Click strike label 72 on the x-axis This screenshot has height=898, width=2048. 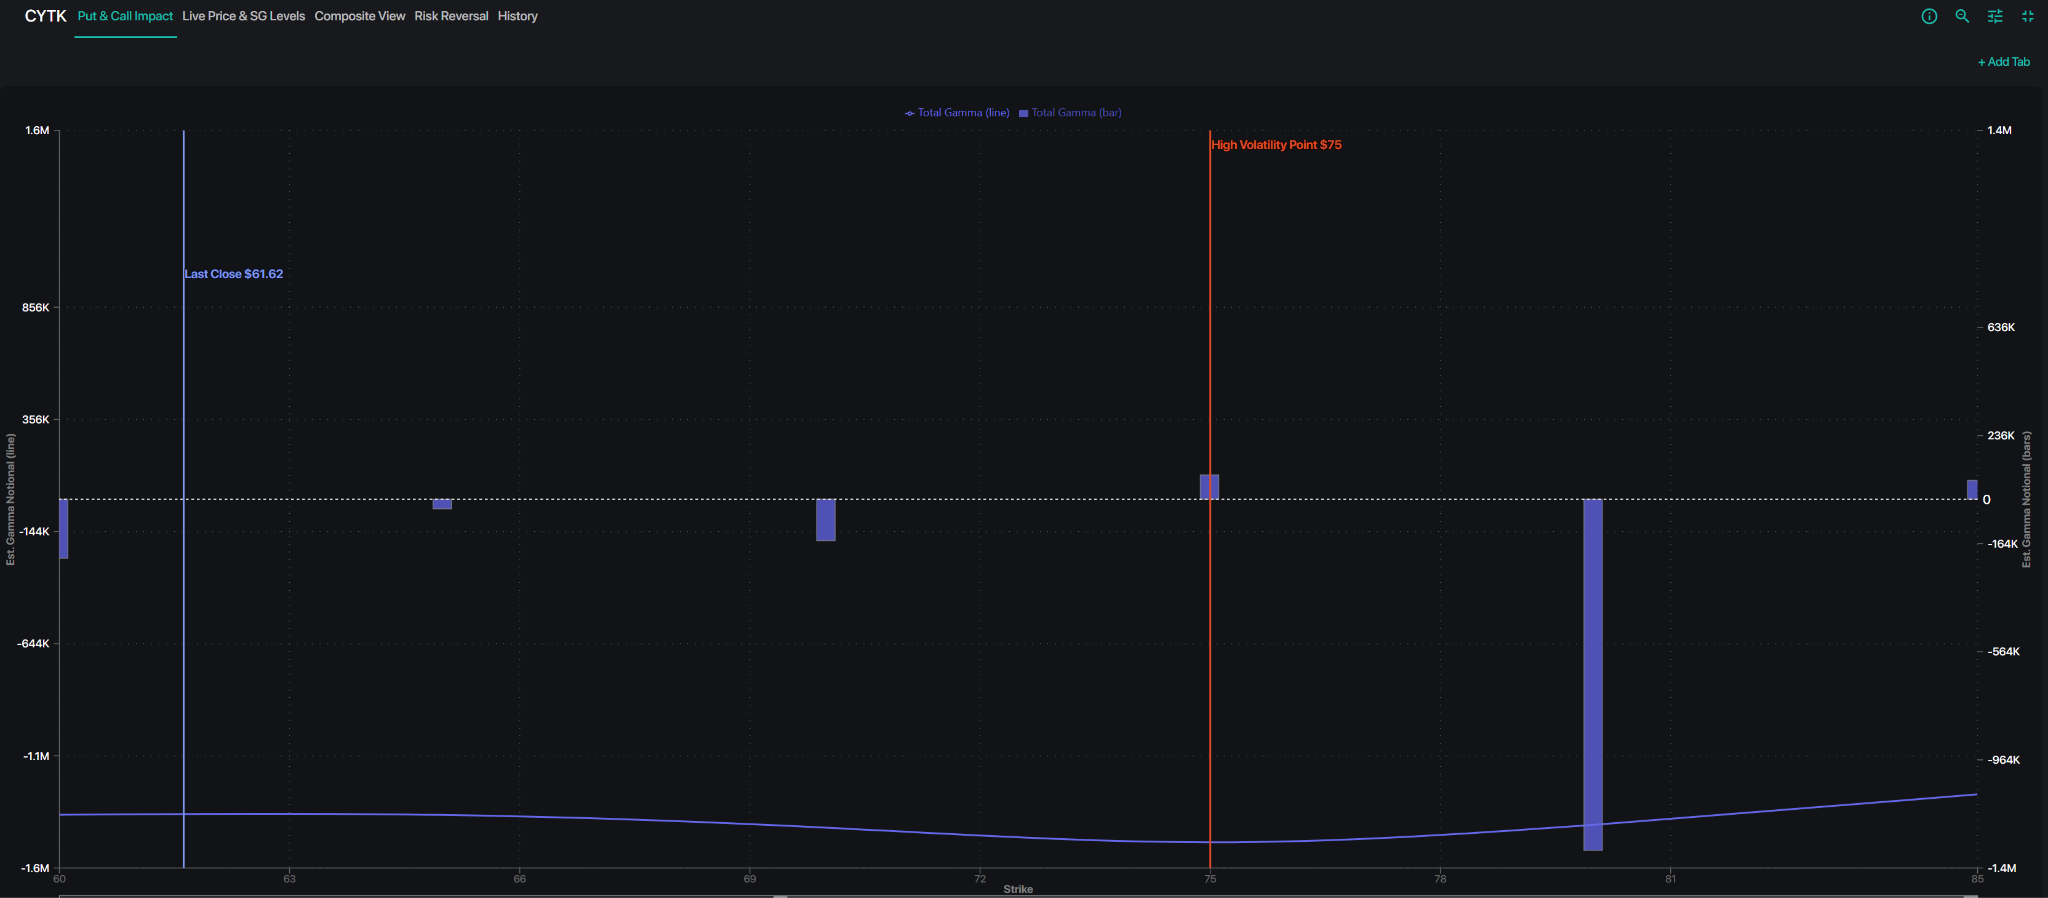(980, 879)
